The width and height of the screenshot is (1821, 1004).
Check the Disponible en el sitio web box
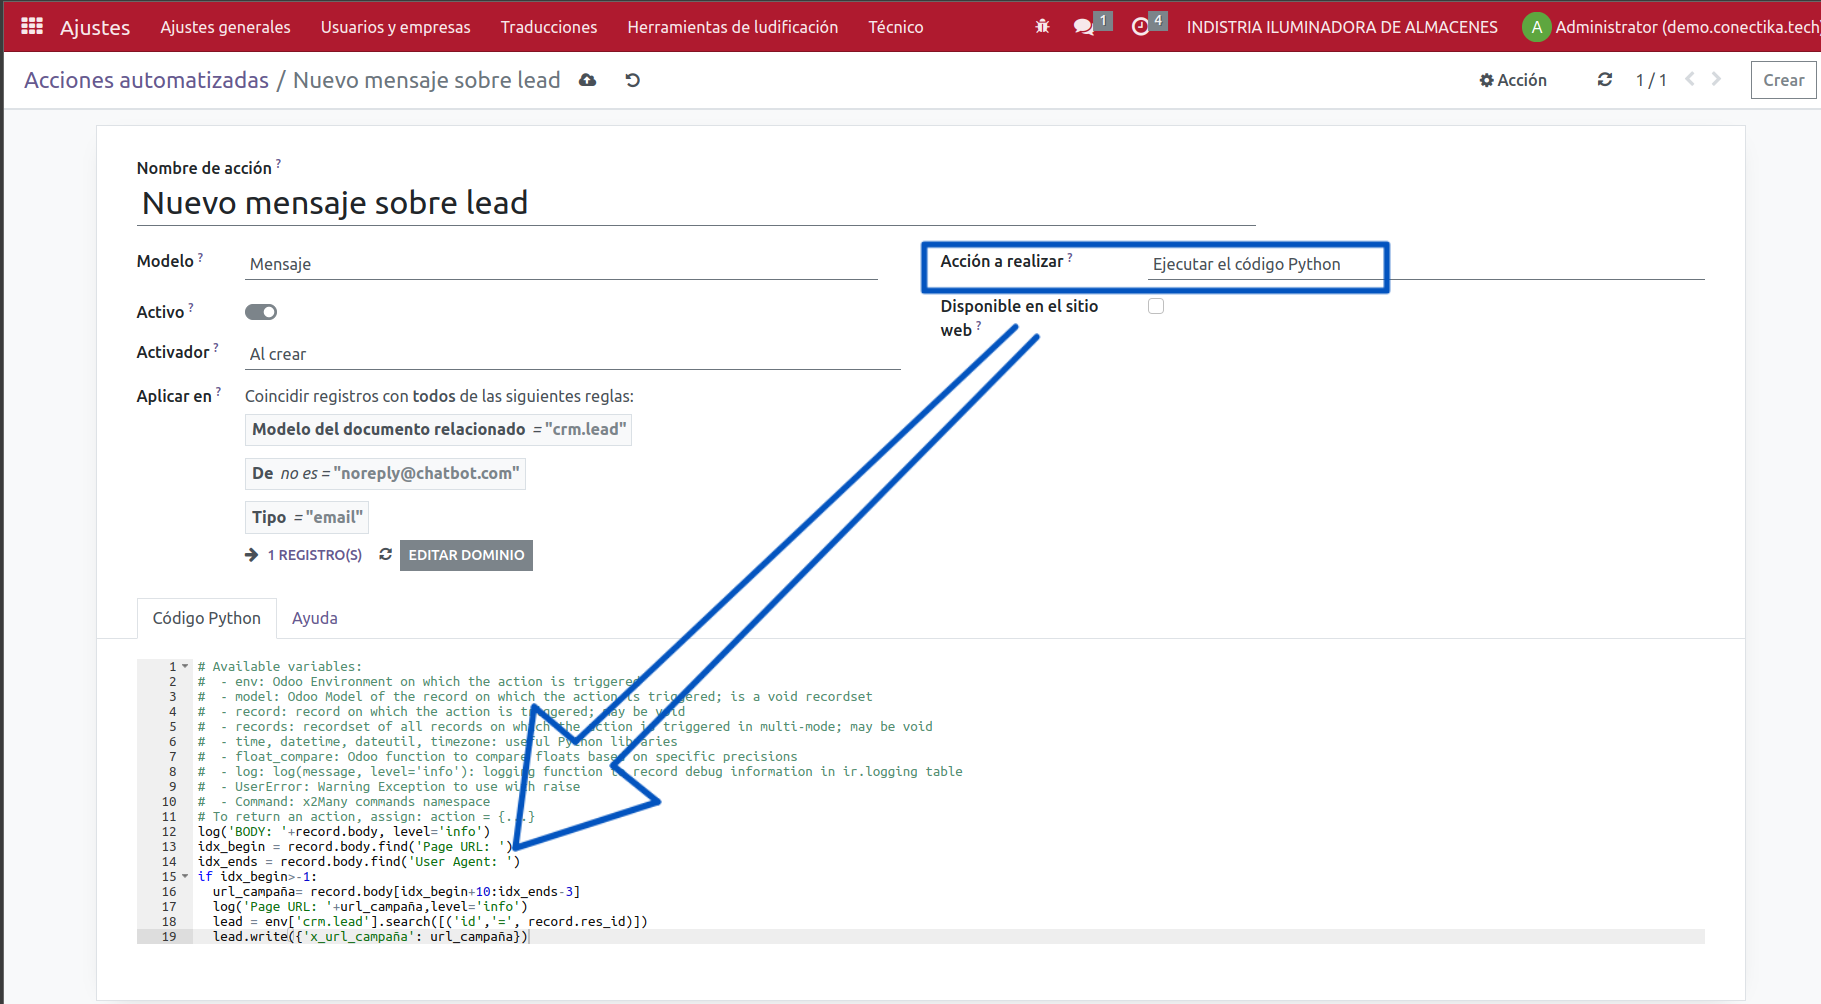[x=1156, y=306]
